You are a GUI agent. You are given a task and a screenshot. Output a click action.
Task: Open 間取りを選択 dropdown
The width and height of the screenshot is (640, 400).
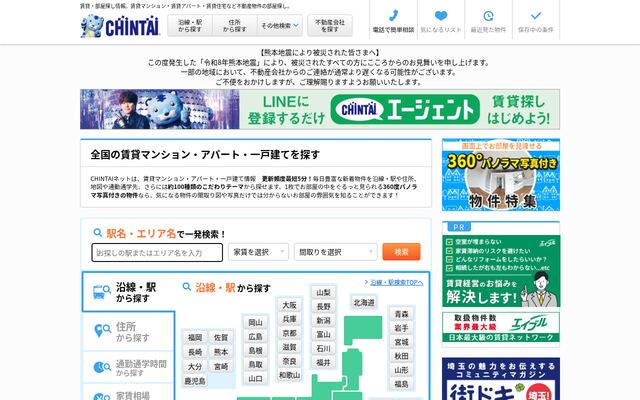pyautogui.click(x=336, y=252)
